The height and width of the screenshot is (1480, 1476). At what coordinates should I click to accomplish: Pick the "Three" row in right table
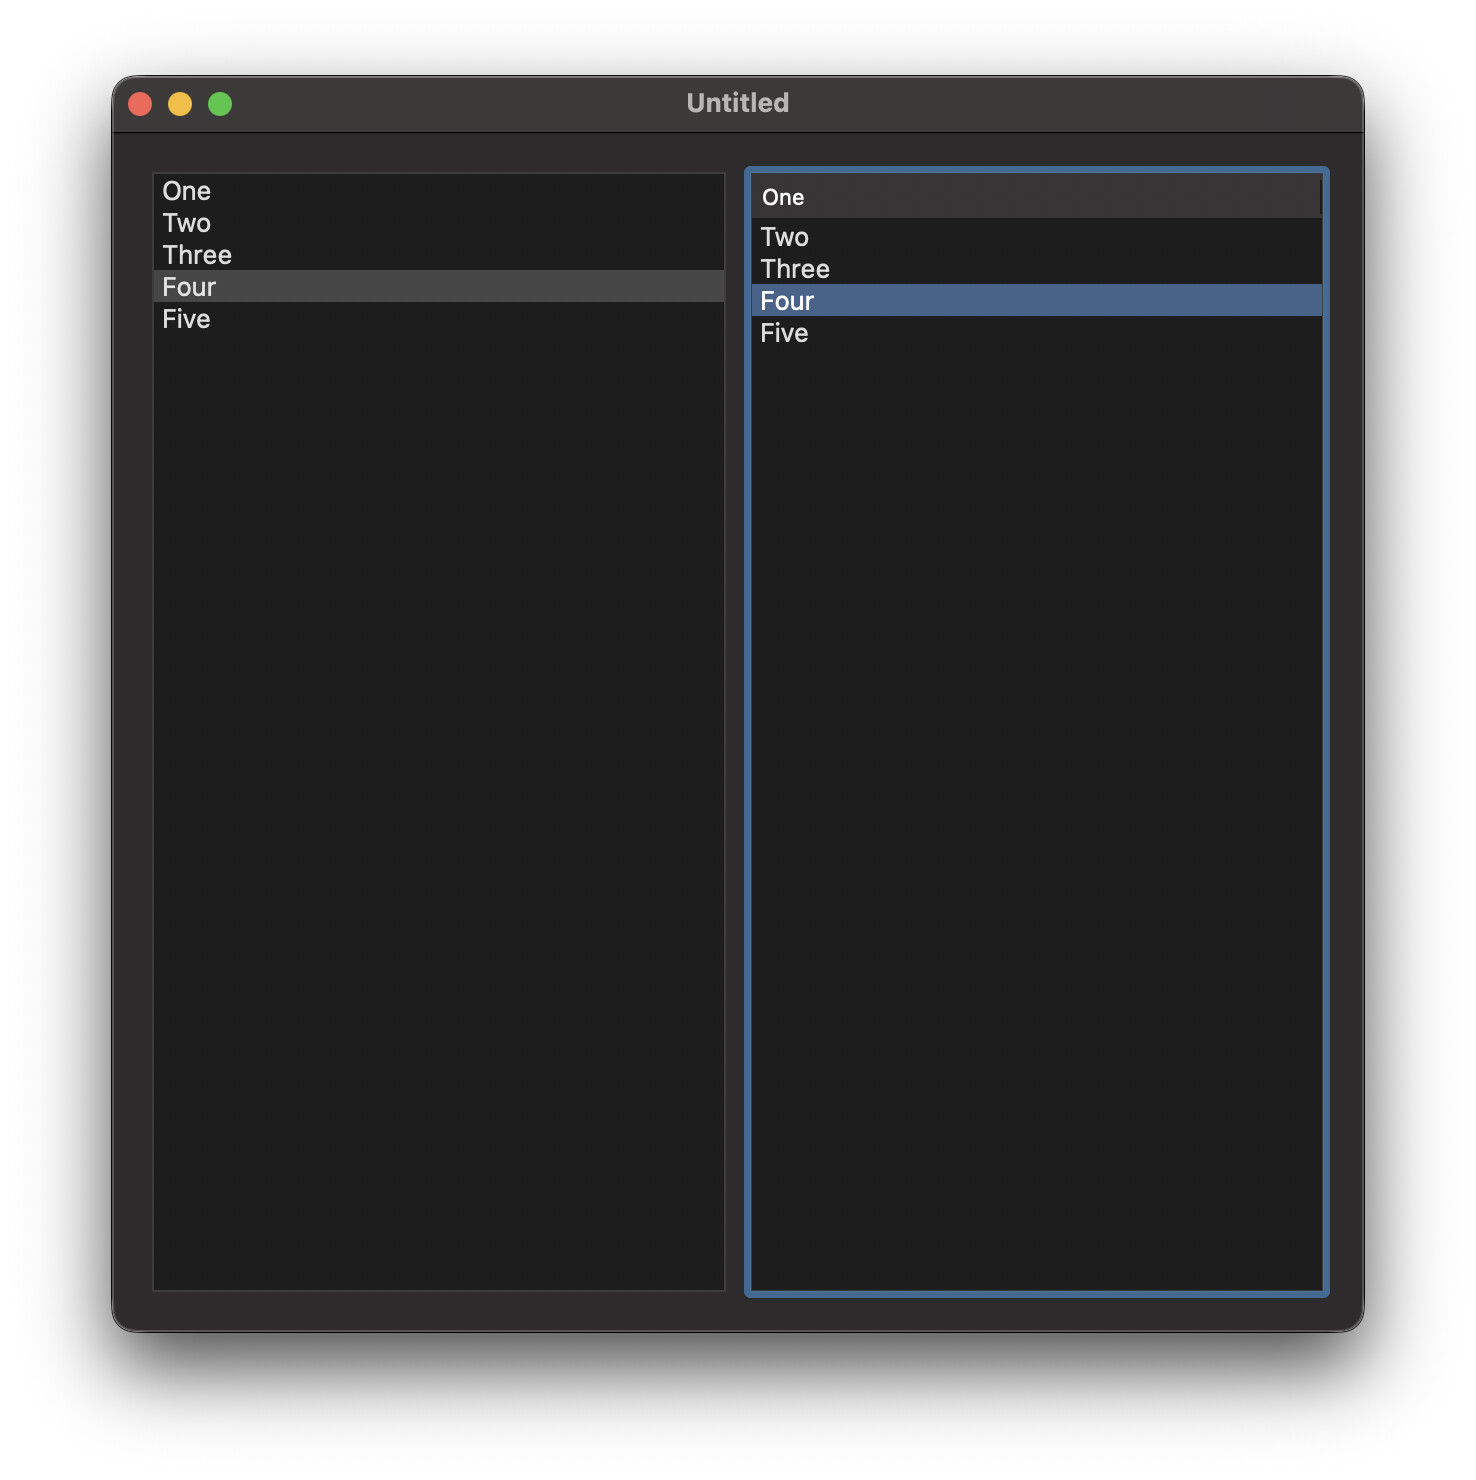click(795, 269)
